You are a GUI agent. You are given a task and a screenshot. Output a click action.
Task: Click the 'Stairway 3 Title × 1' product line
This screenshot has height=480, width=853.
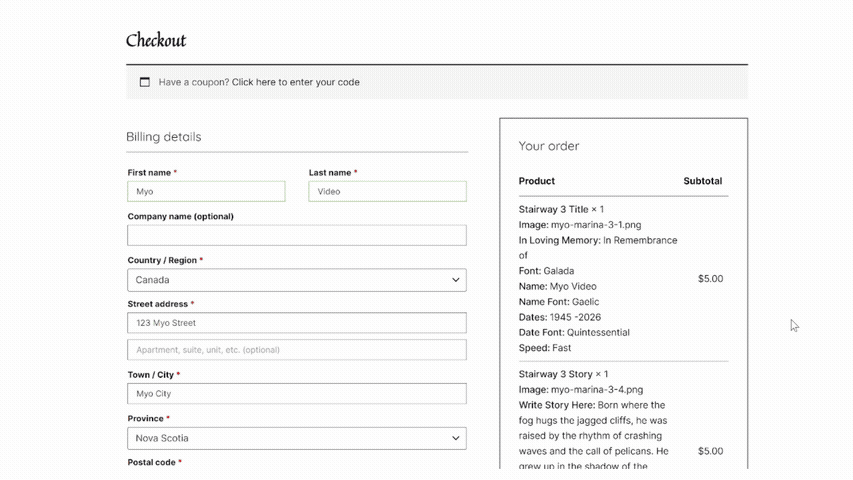[x=561, y=210]
